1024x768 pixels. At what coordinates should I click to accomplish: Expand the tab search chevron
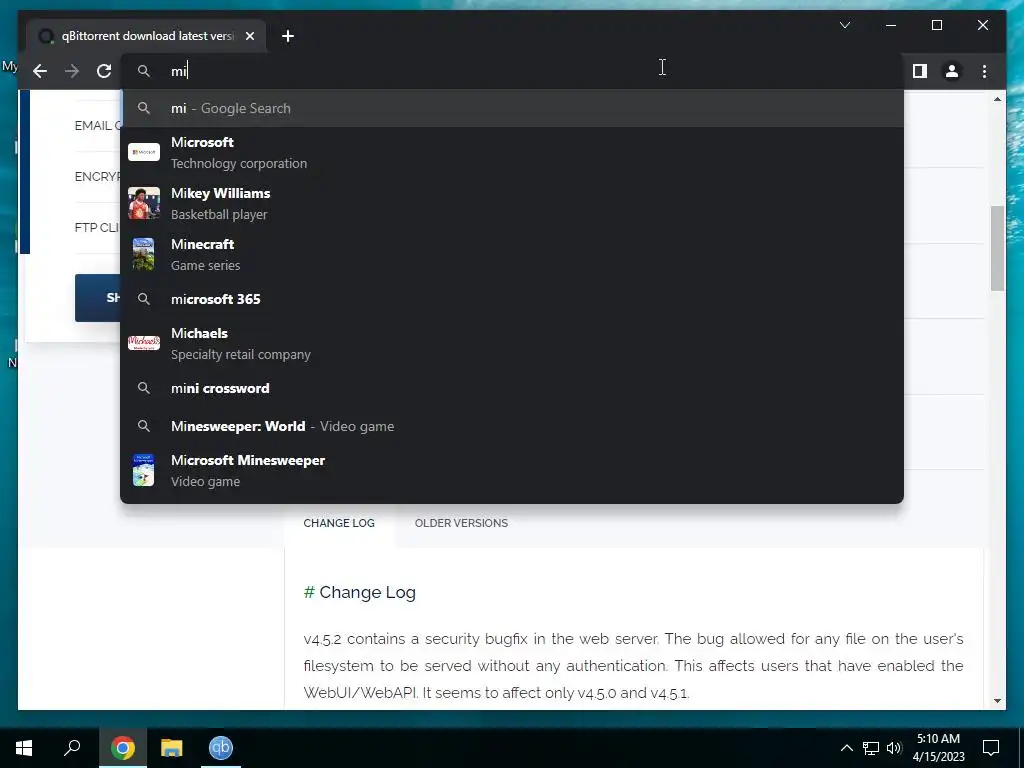coord(844,25)
